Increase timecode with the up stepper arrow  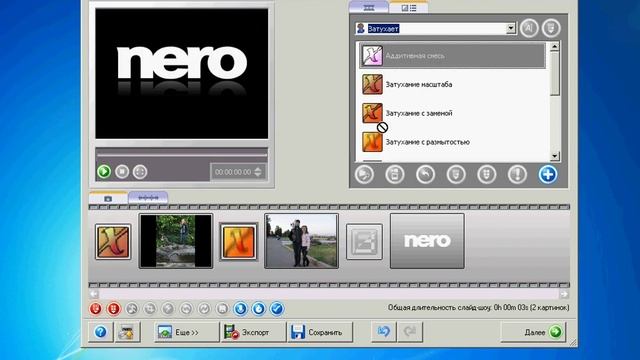(258, 169)
